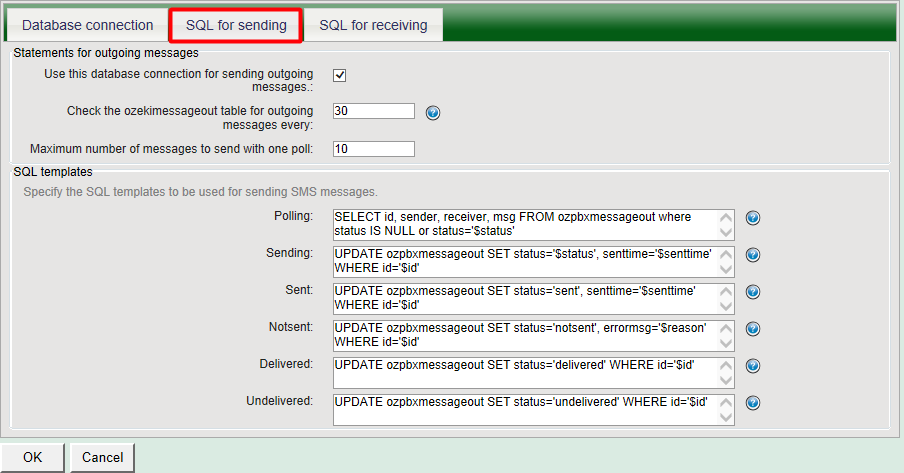Open help for the Sending SQL template
Screen dimensions: 904x473
tap(754, 255)
